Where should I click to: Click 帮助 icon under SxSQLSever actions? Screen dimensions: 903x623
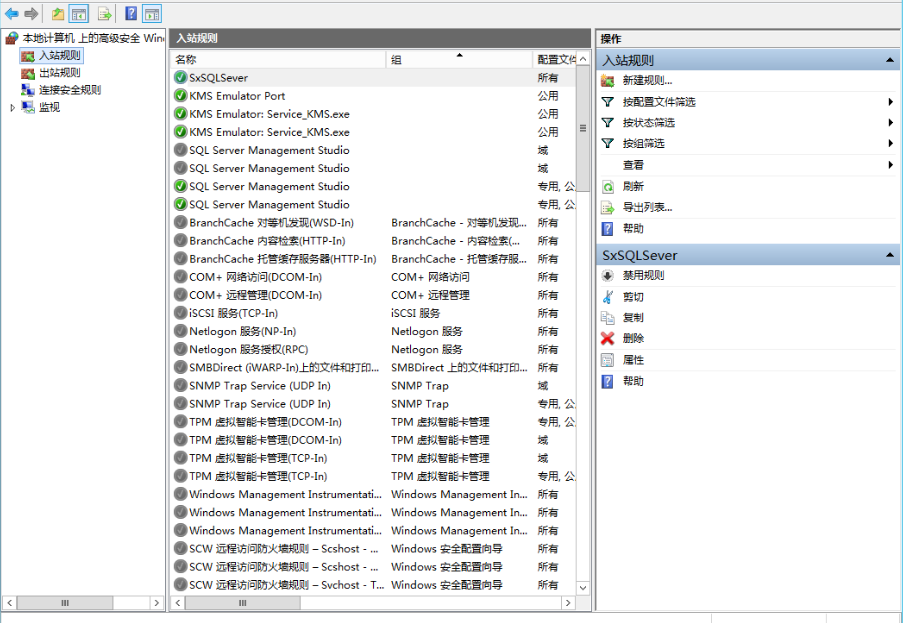point(608,381)
